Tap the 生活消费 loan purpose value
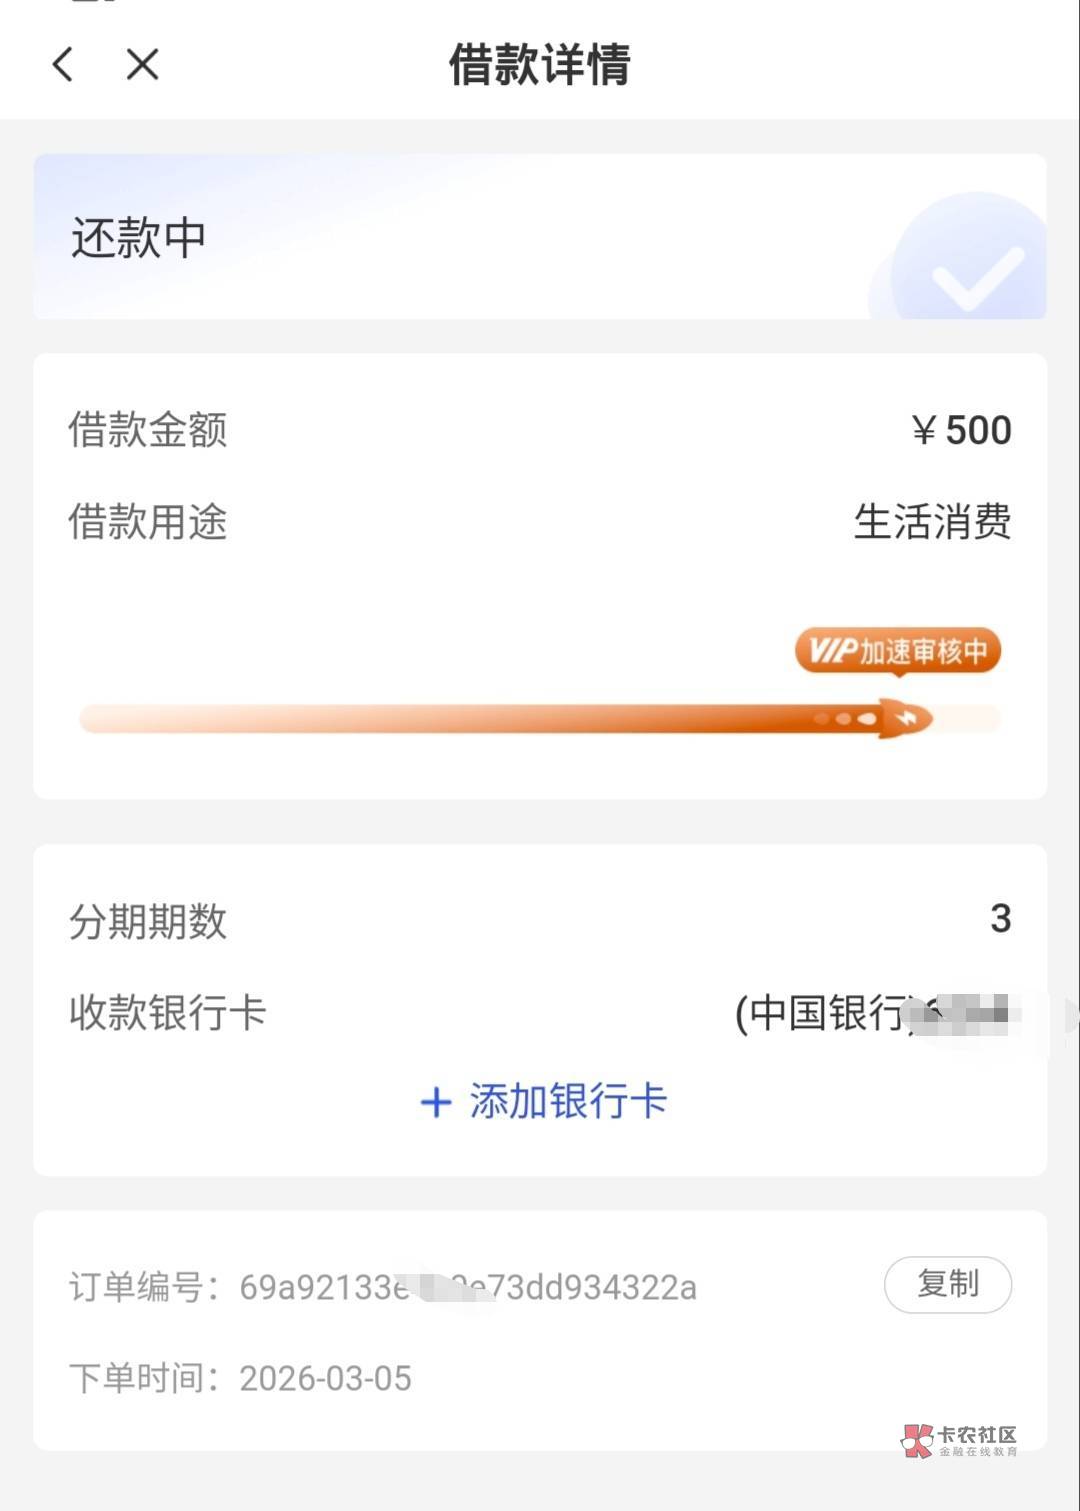Viewport: 1080px width, 1511px height. [931, 522]
